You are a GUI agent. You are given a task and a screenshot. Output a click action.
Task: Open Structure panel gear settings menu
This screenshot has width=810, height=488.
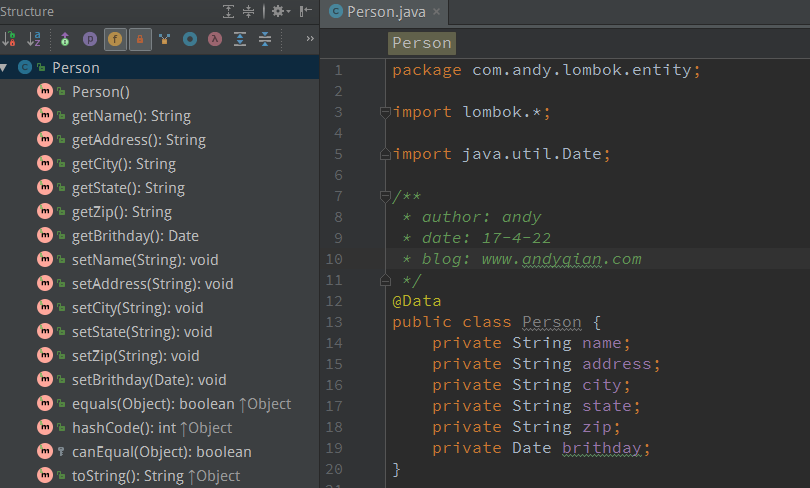point(281,11)
